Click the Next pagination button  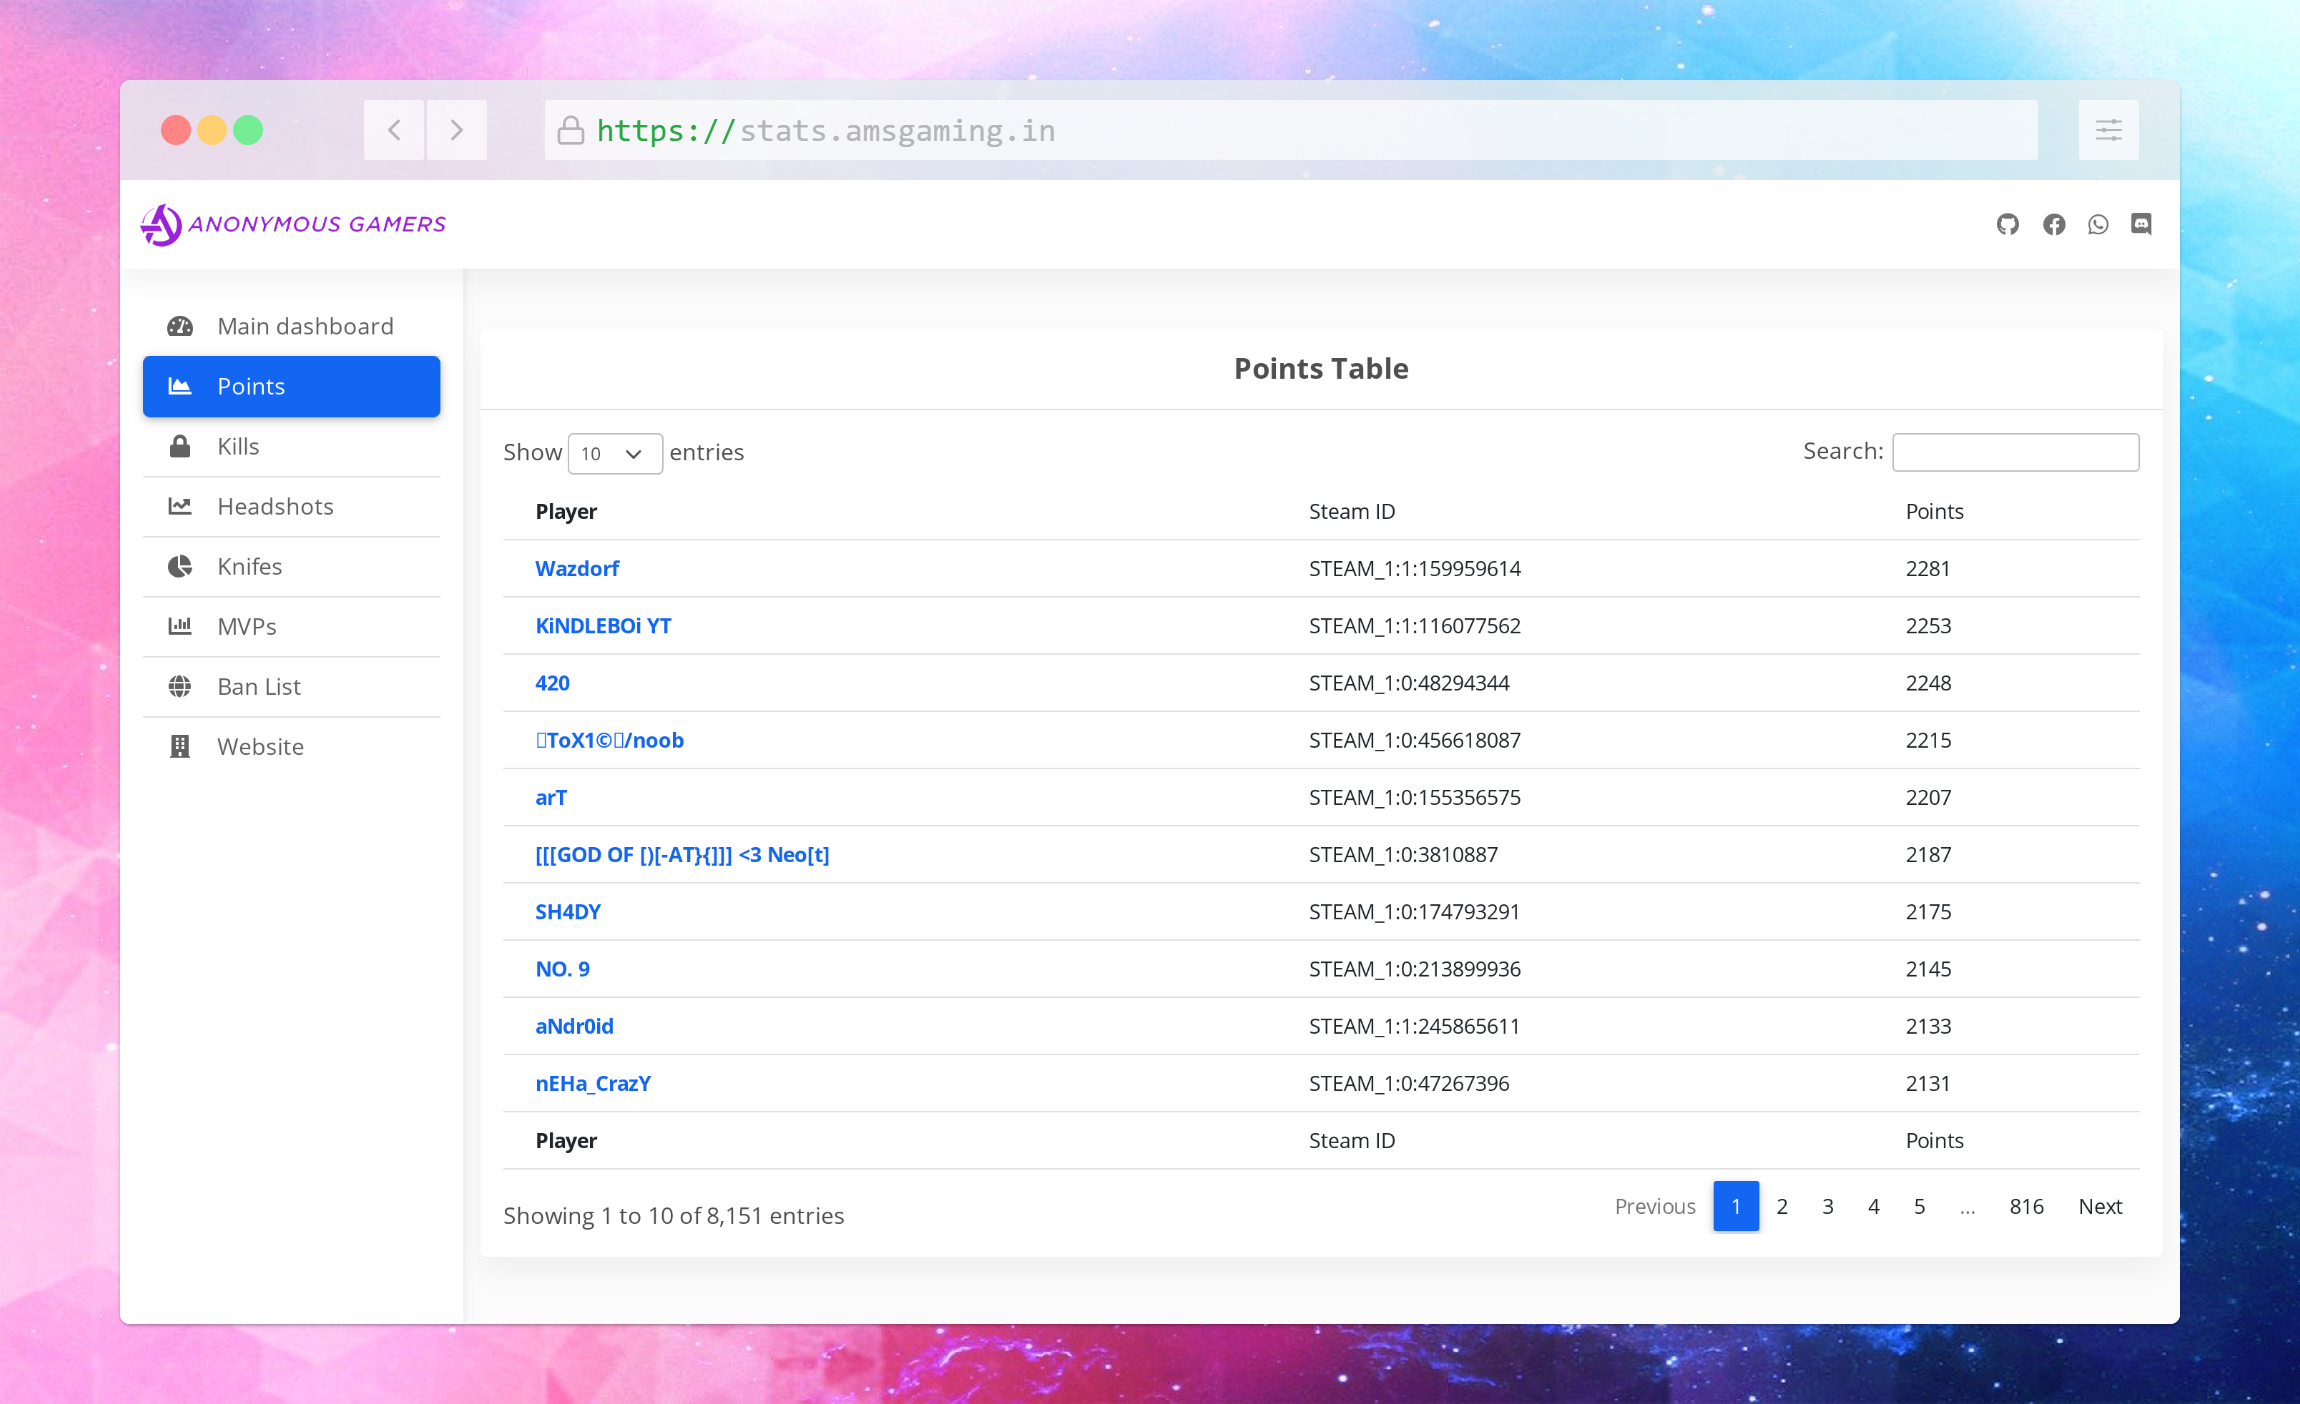pos(2099,1206)
